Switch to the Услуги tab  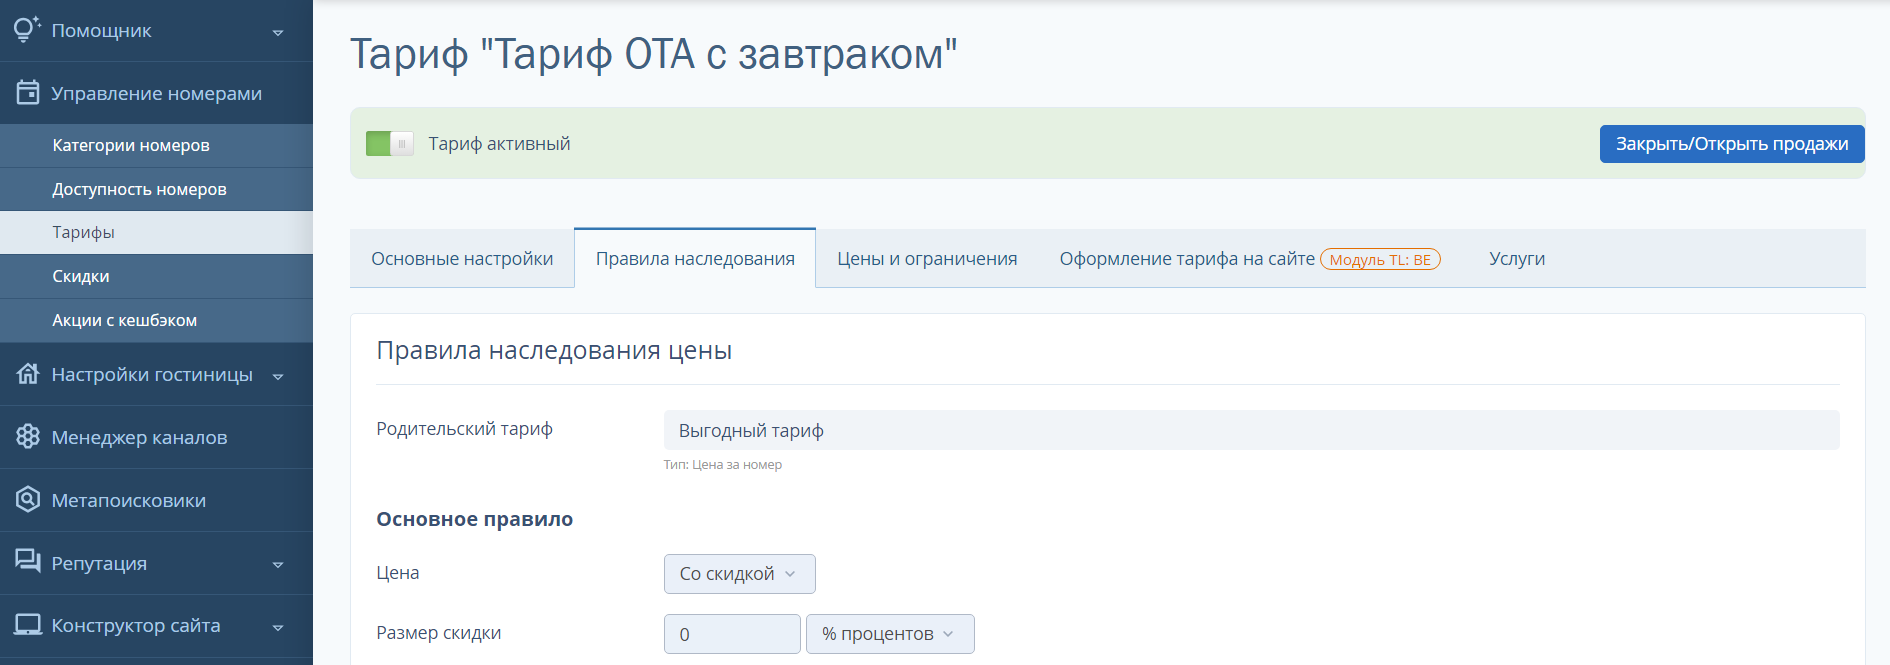[1517, 259]
